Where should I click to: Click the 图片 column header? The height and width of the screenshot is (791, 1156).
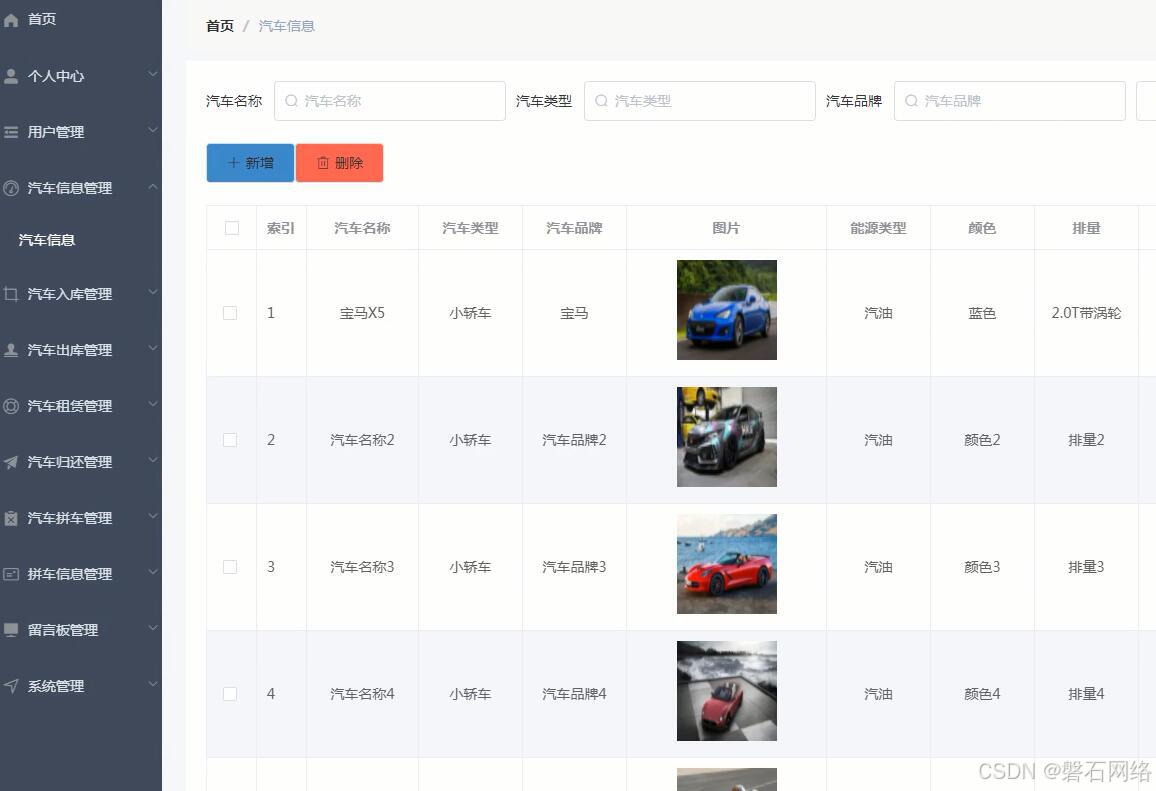click(x=726, y=228)
